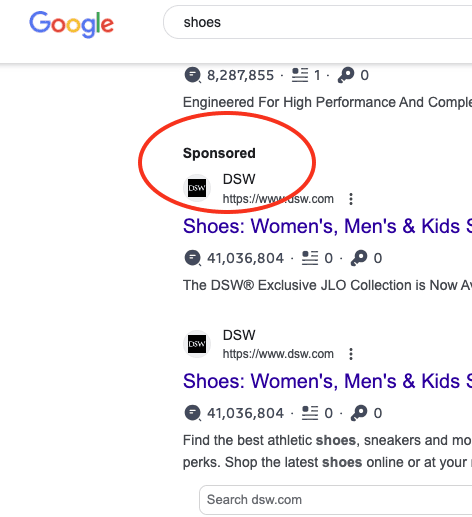The width and height of the screenshot is (472, 517).
Task: Select the 8,287,855 traffic value
Action: (240, 75)
